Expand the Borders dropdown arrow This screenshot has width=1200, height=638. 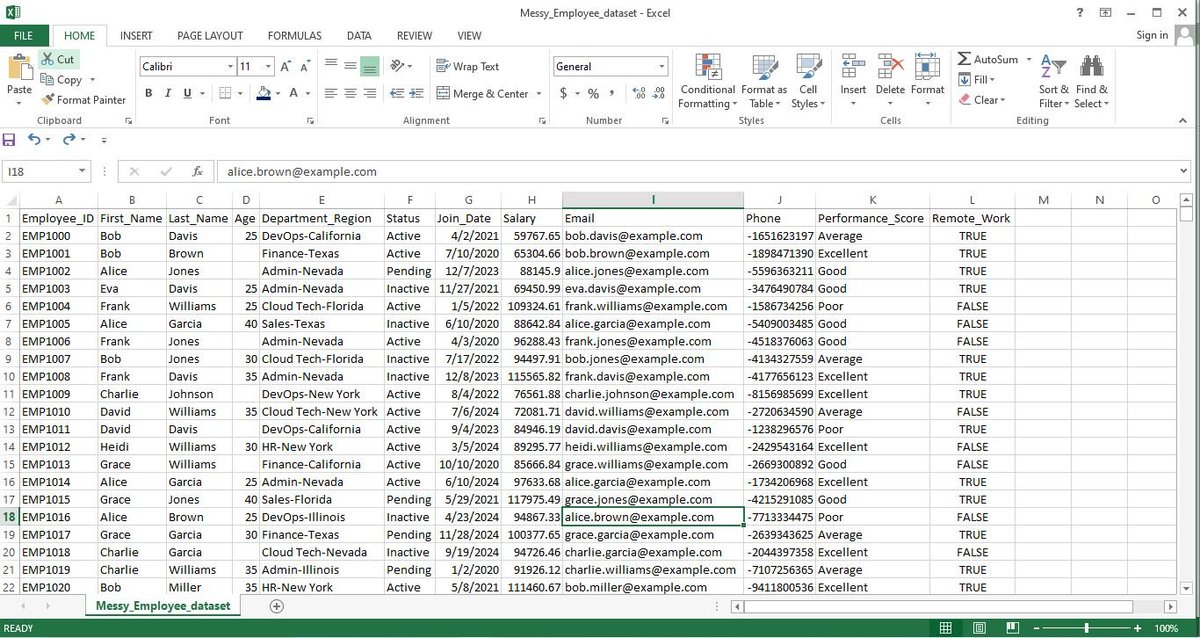[x=241, y=93]
